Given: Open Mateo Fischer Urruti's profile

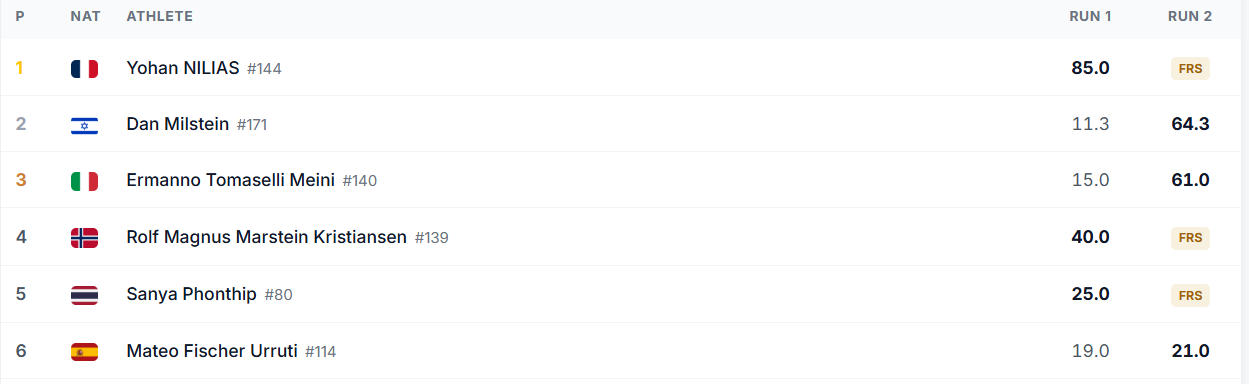Looking at the screenshot, I should click(x=212, y=351).
